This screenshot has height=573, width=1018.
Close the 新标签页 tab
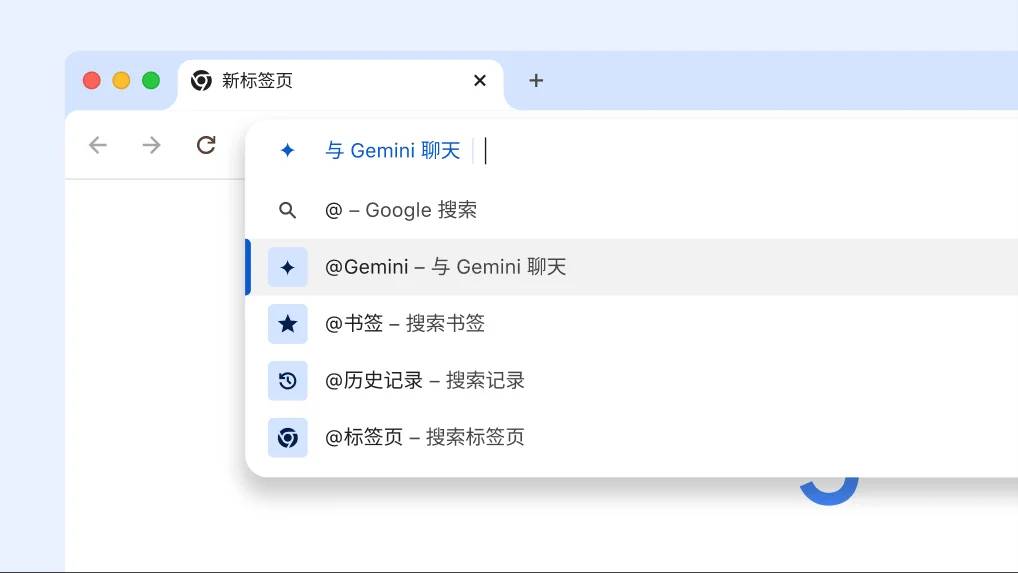480,81
